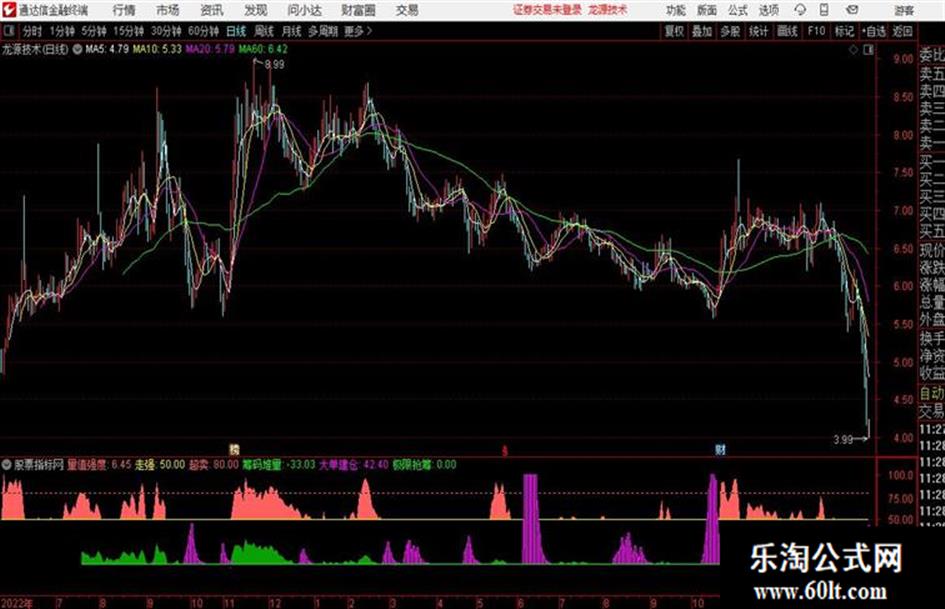Switch to the 5分钟 period tab

tap(93, 31)
